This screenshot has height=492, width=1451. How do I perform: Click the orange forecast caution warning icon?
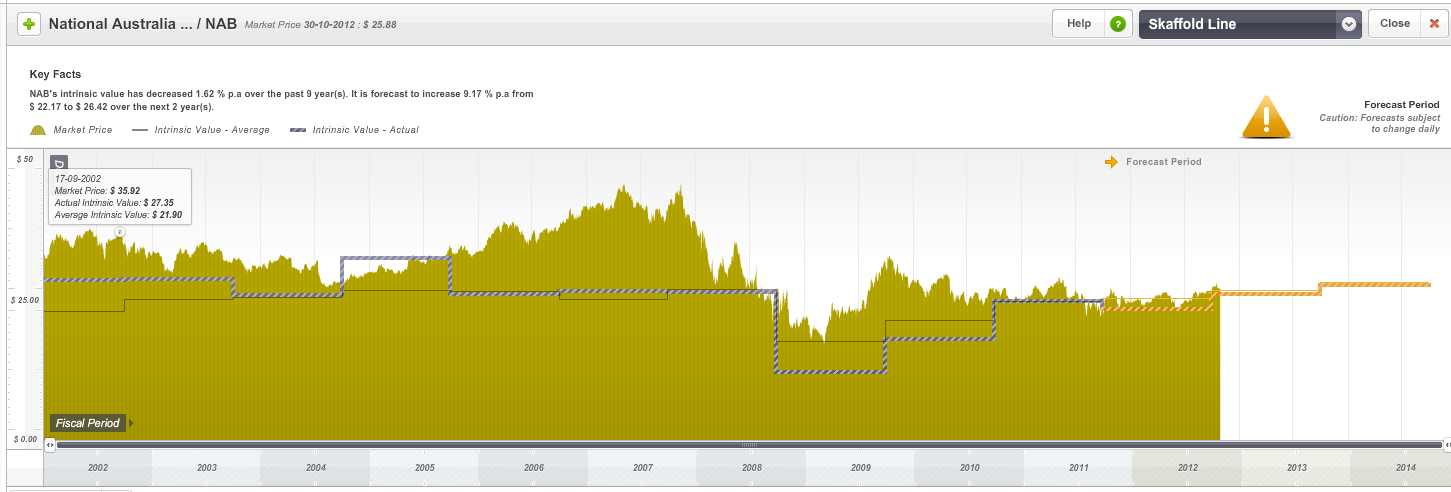click(x=1266, y=117)
